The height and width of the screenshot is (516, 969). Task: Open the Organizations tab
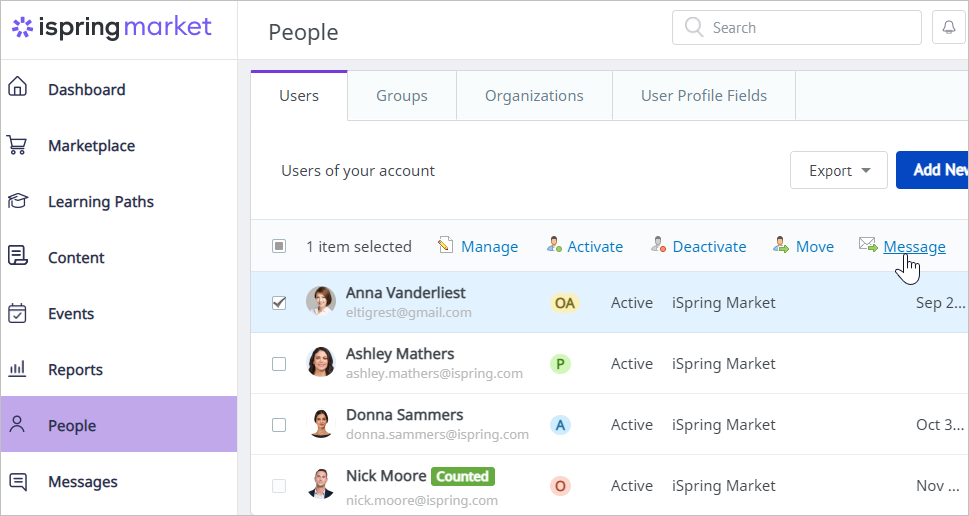coord(534,95)
